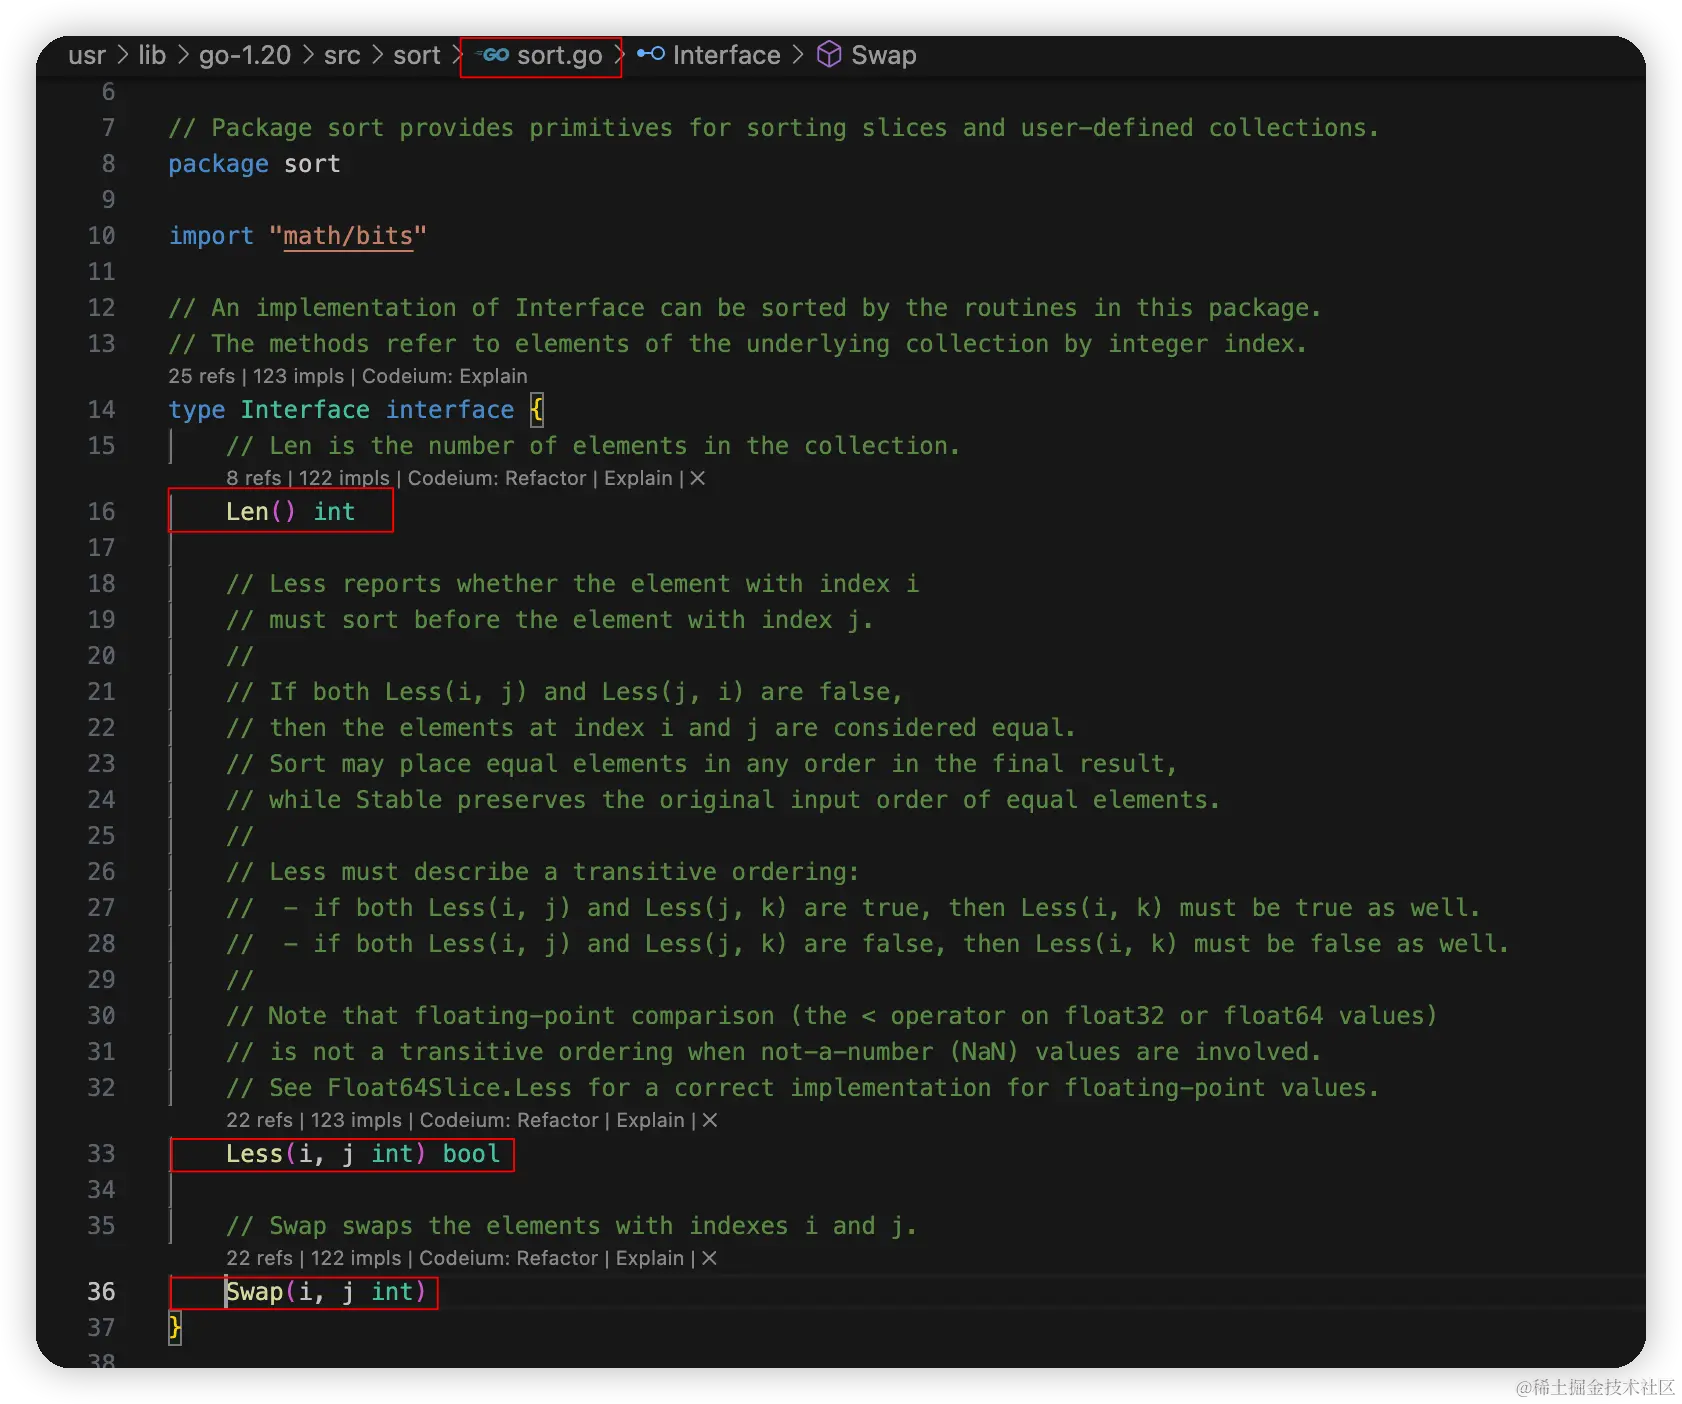1682x1404 pixels.
Task: Click the interface keyword on line 14
Action: 450,410
